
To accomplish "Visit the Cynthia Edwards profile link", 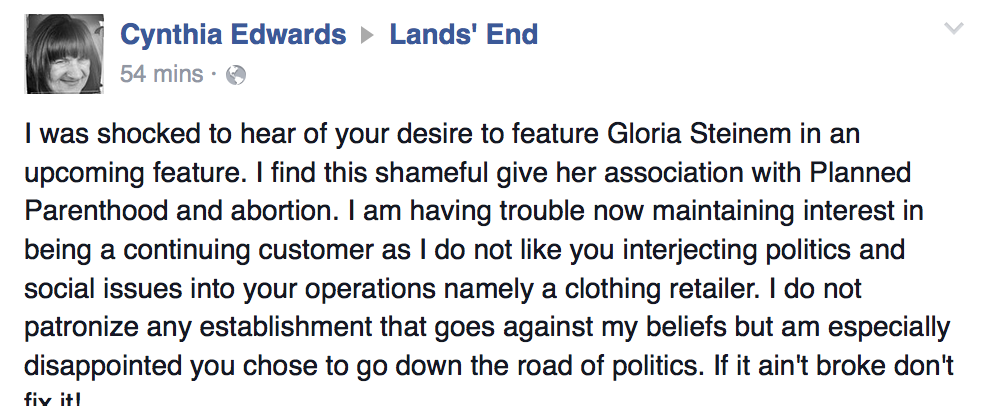I will pos(233,34).
